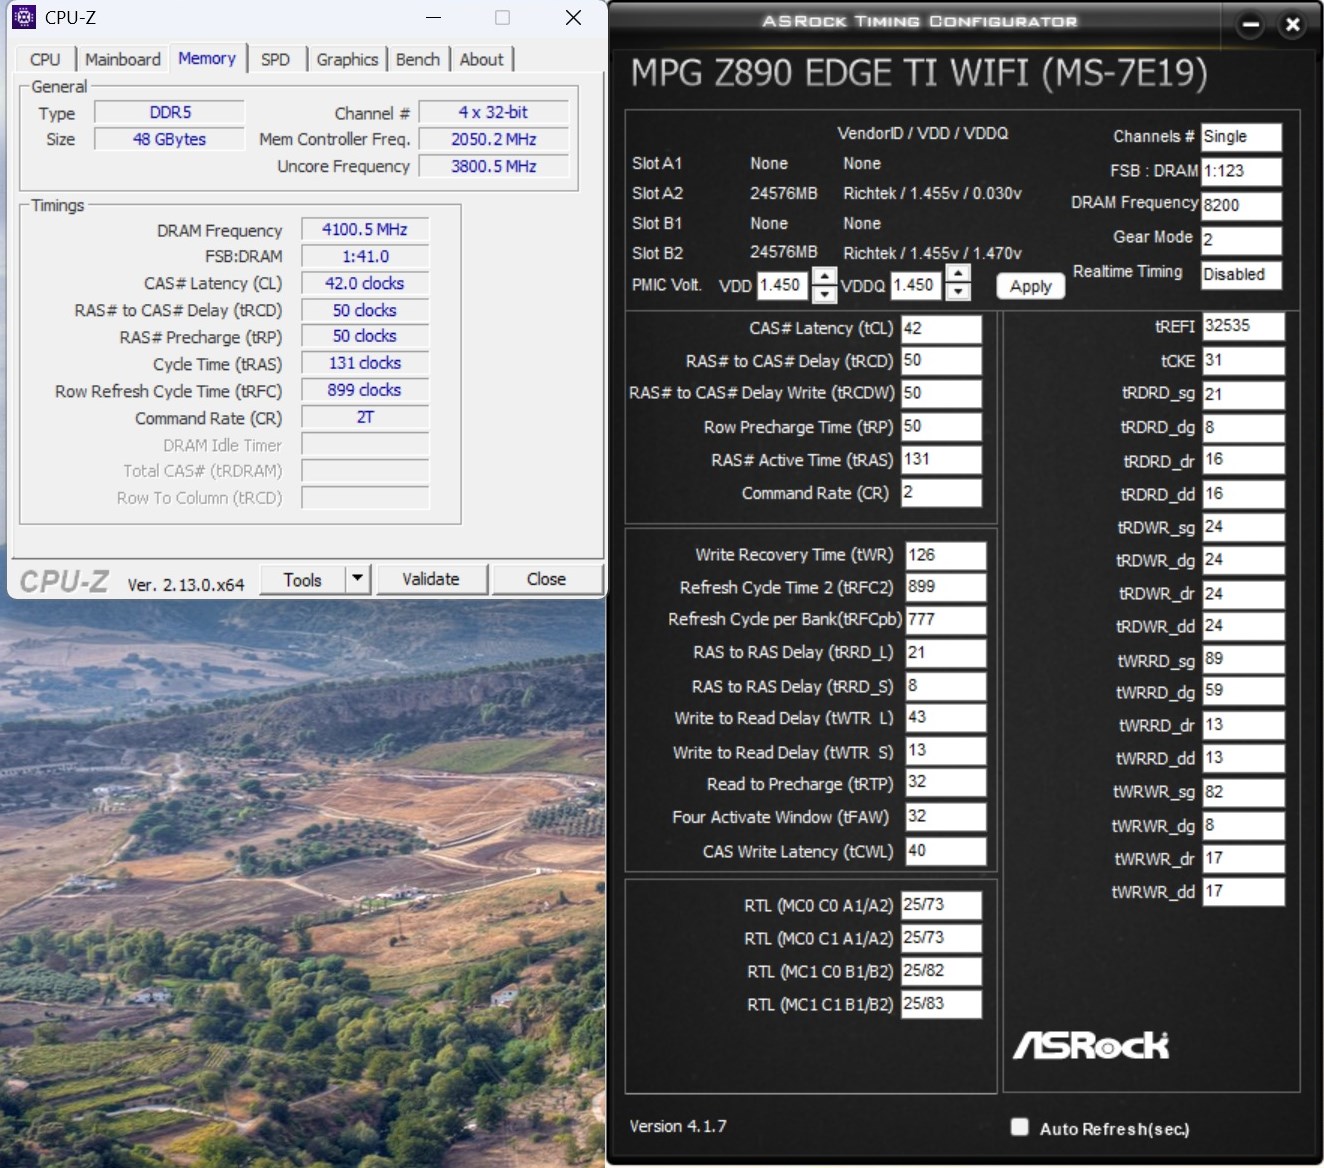This screenshot has width=1324, height=1168.
Task: Click the Close button in CPU-Z
Action: click(x=546, y=579)
